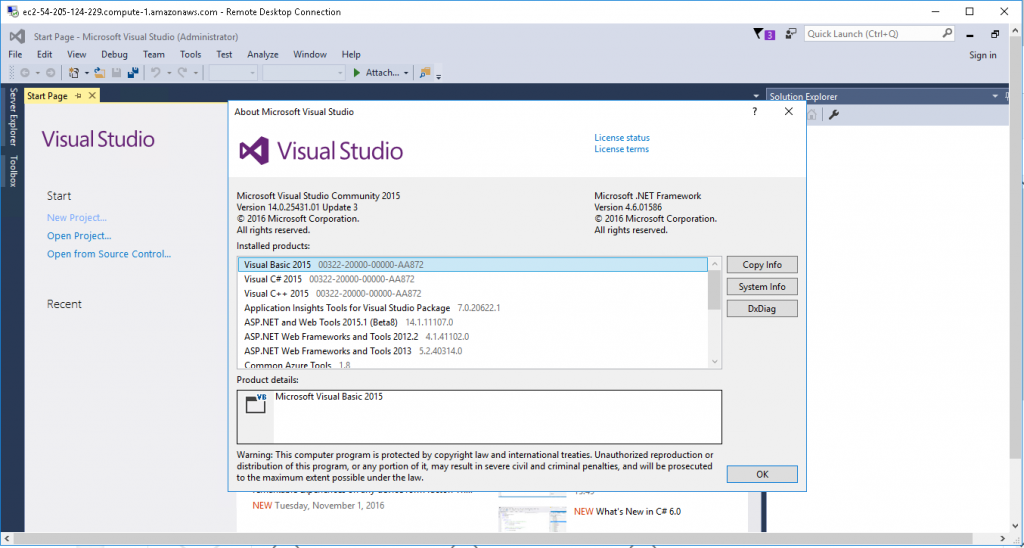Toggle the Start Page tab pin

click(79, 96)
